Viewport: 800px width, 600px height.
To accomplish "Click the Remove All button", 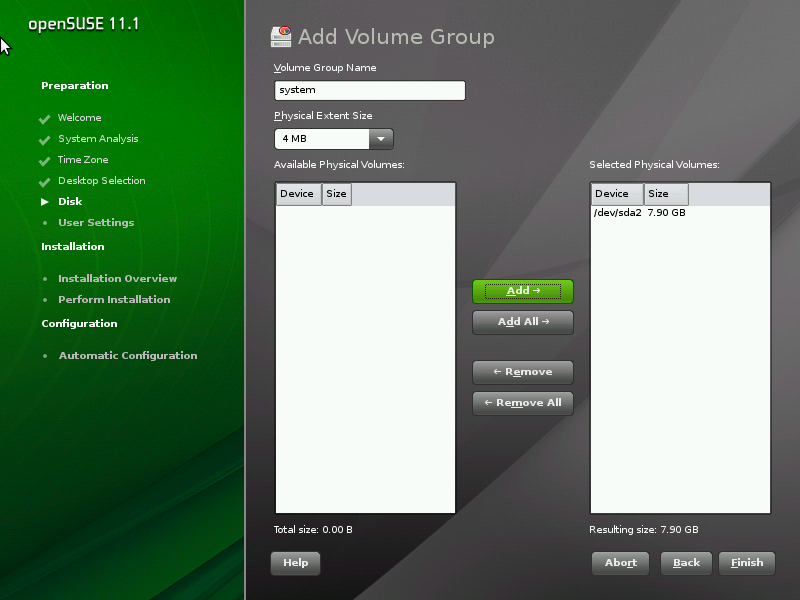I will (x=522, y=403).
